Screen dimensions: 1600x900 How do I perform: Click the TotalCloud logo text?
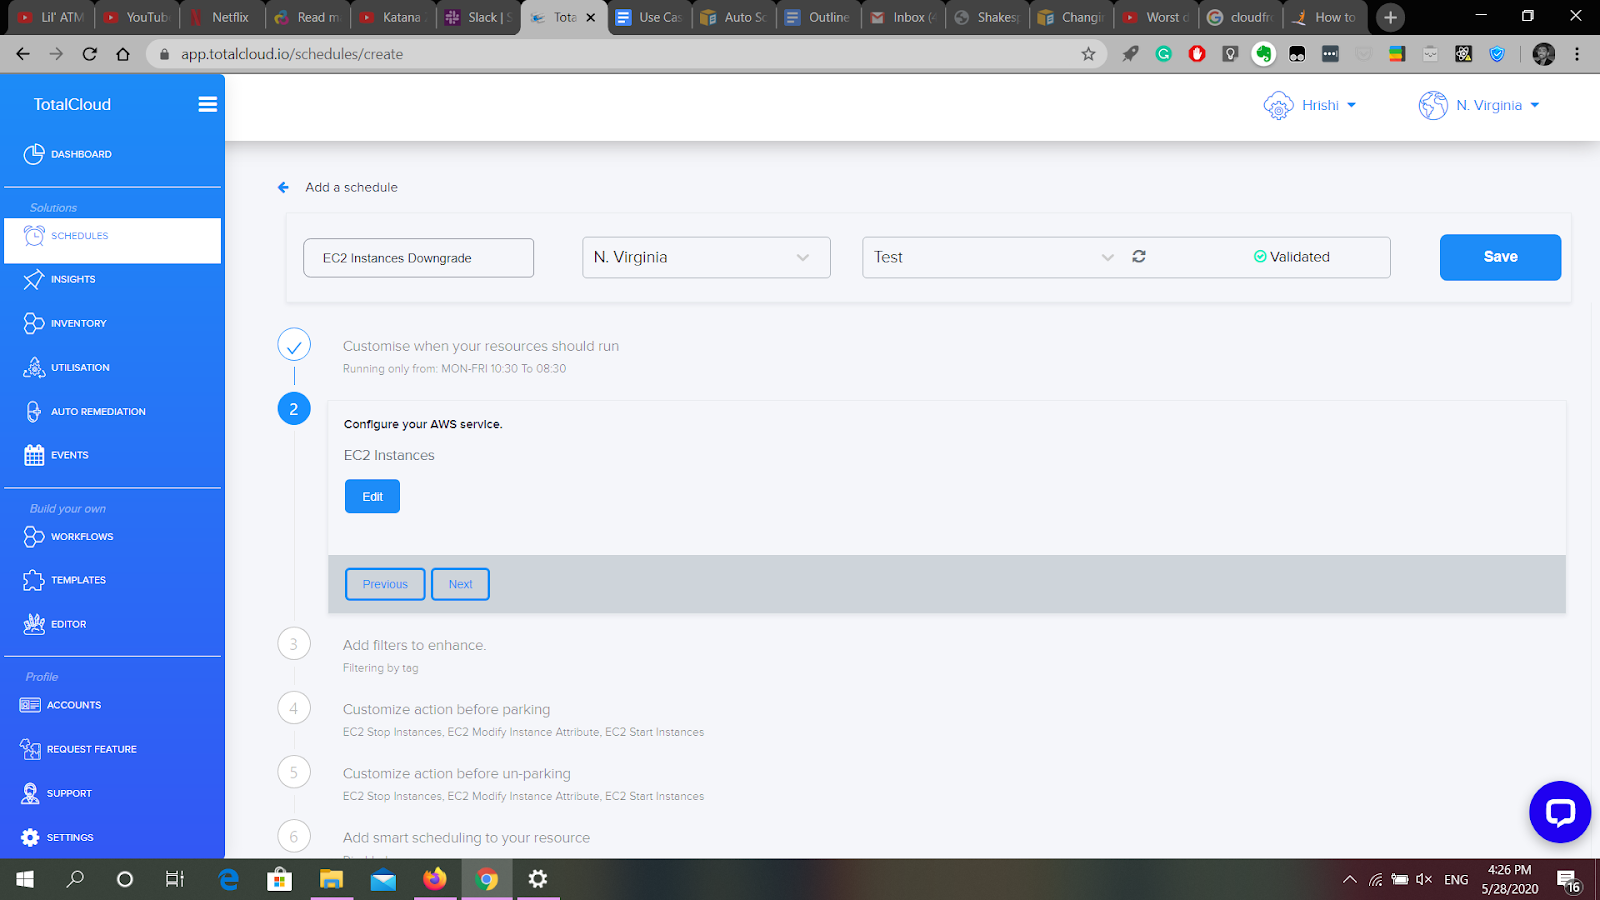pos(72,104)
